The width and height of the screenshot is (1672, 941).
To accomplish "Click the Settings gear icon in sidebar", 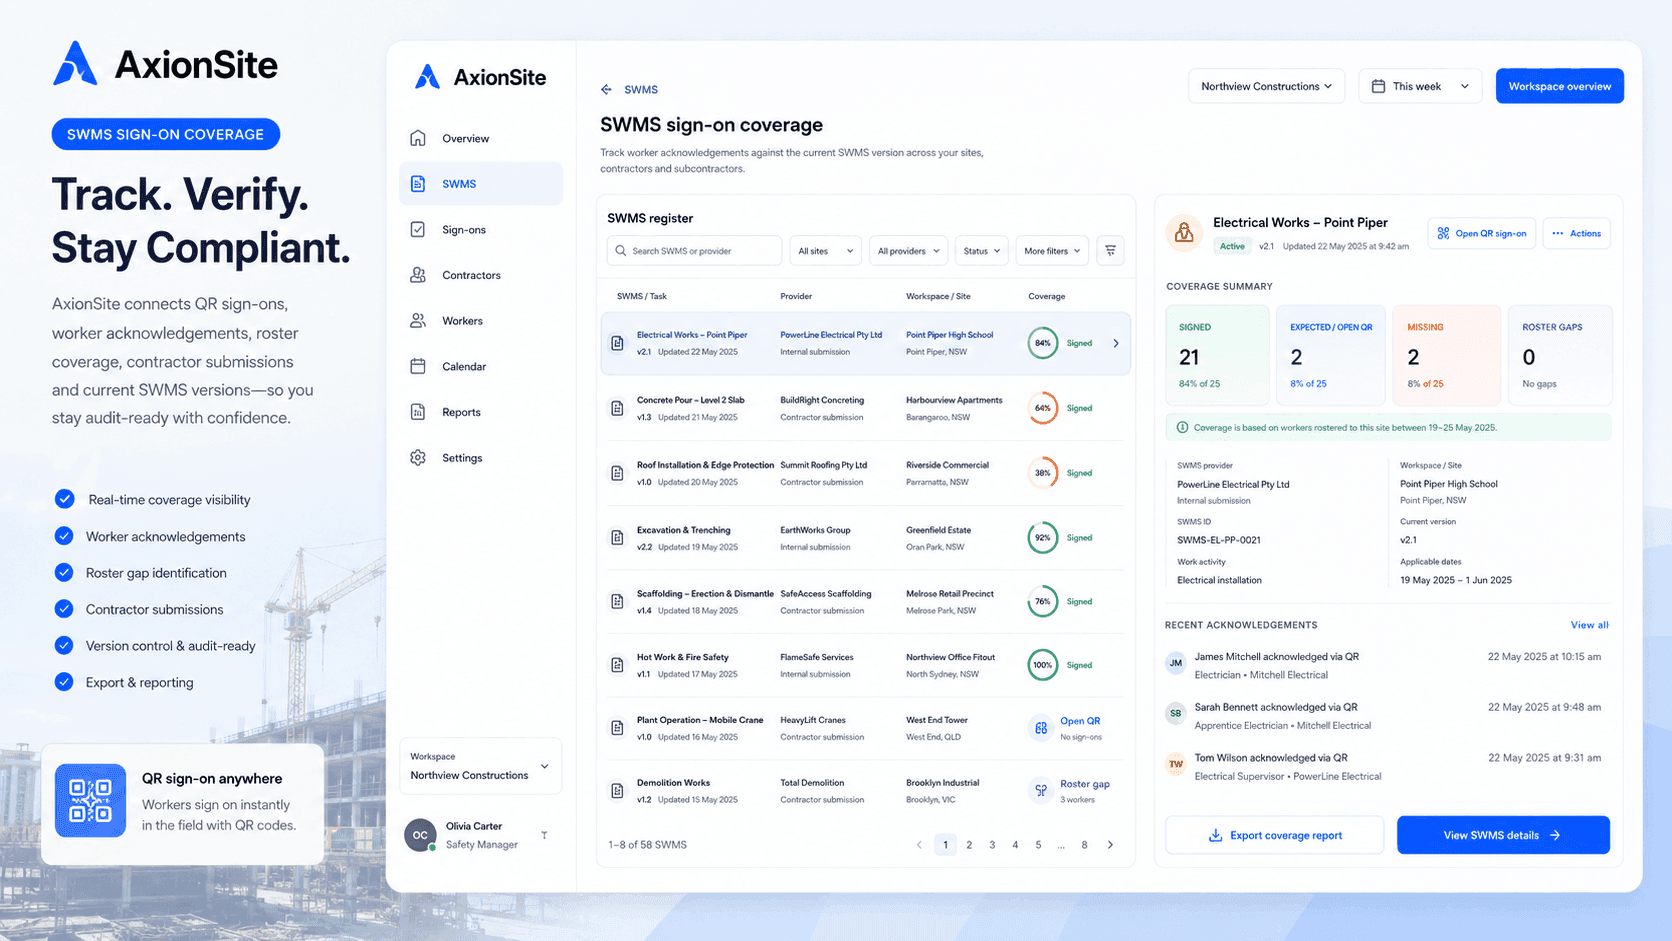I will 418,458.
